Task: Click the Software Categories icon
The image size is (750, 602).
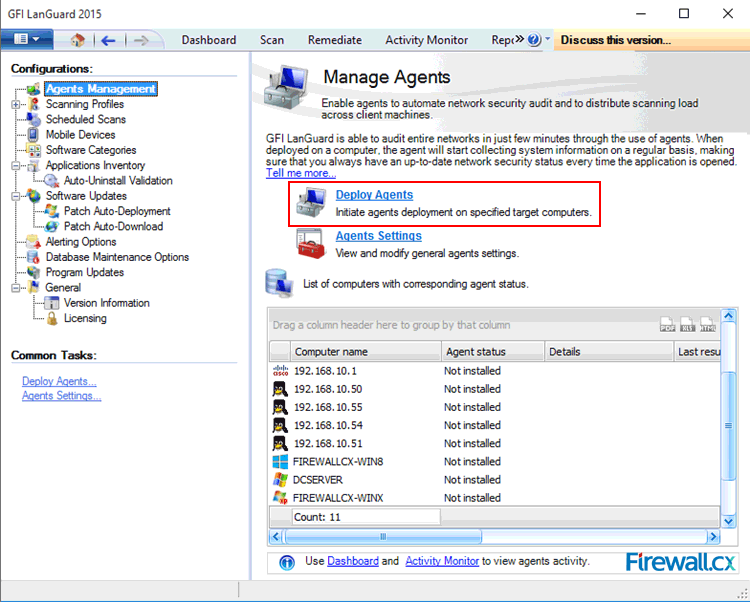Action: [33, 150]
